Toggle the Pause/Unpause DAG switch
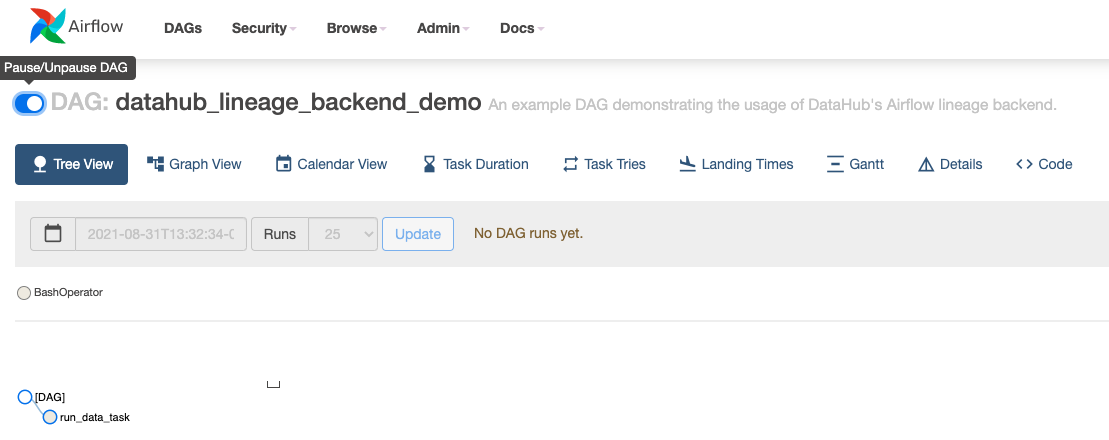1109x440 pixels. point(29,103)
